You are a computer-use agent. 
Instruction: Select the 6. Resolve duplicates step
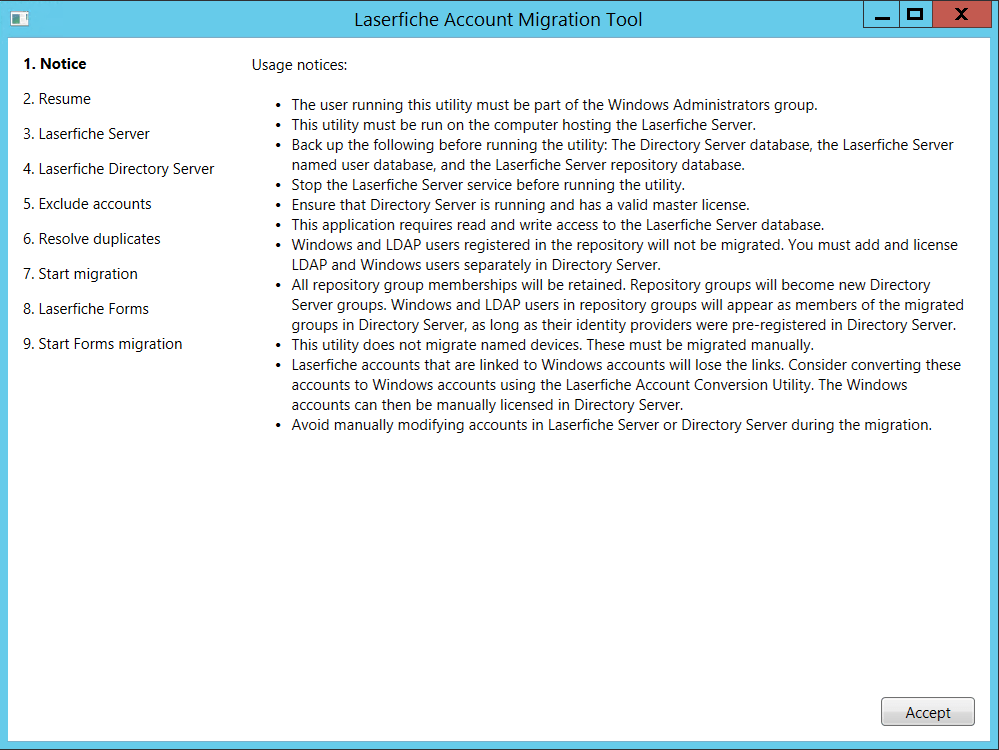[x=92, y=239]
